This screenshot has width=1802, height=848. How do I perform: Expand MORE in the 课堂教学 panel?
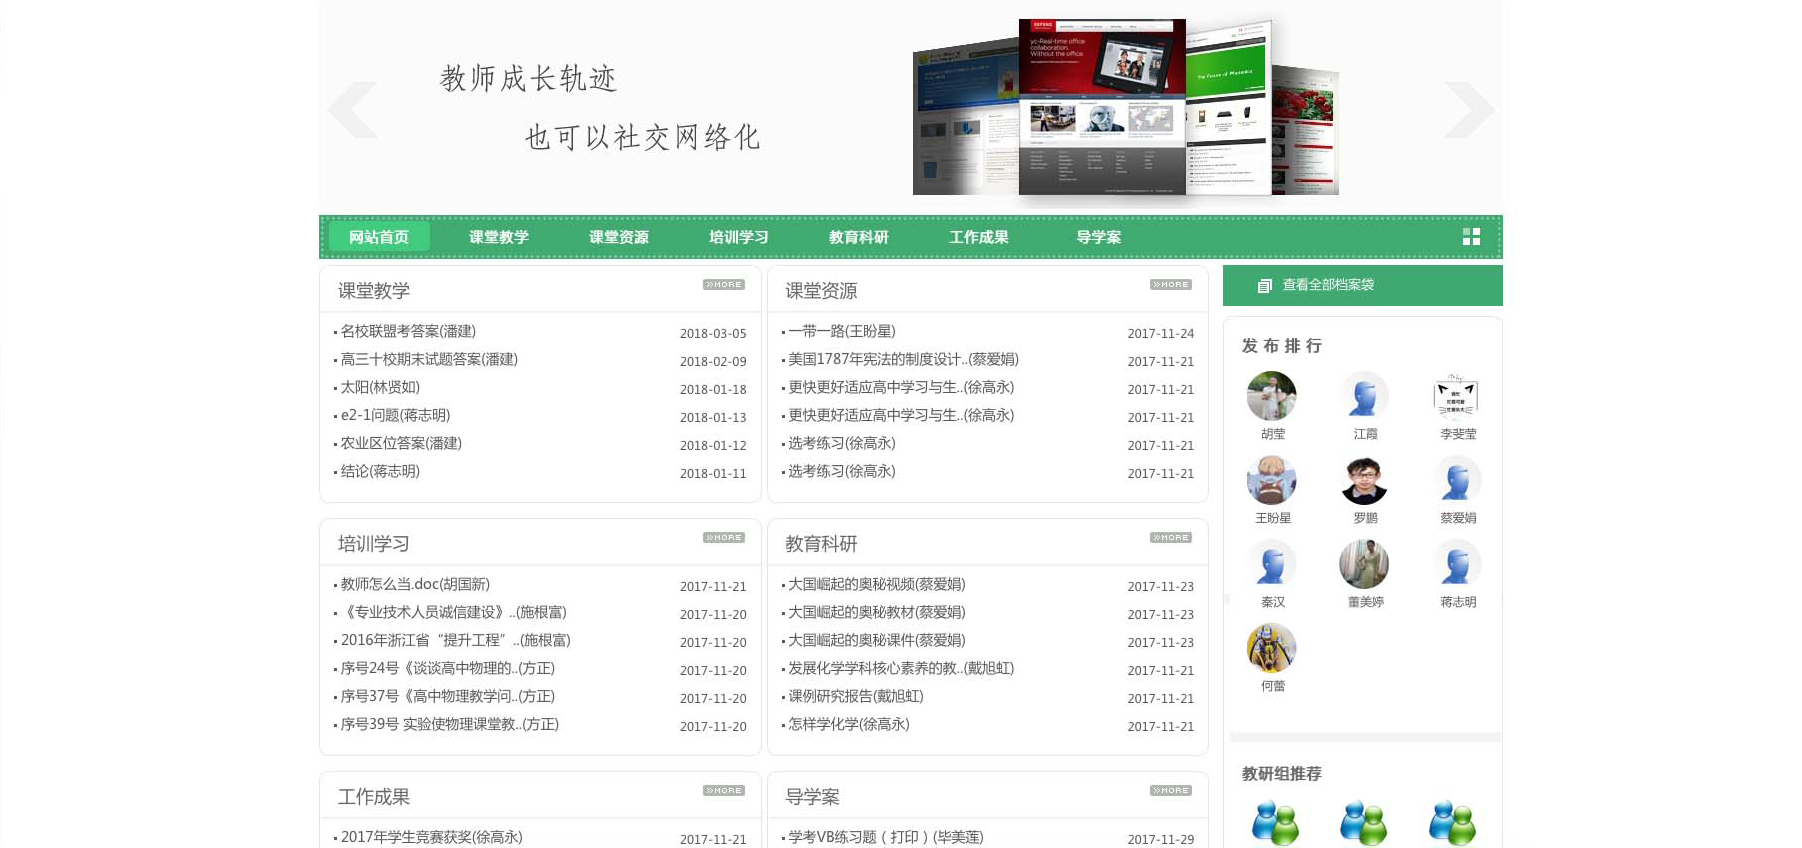click(723, 285)
